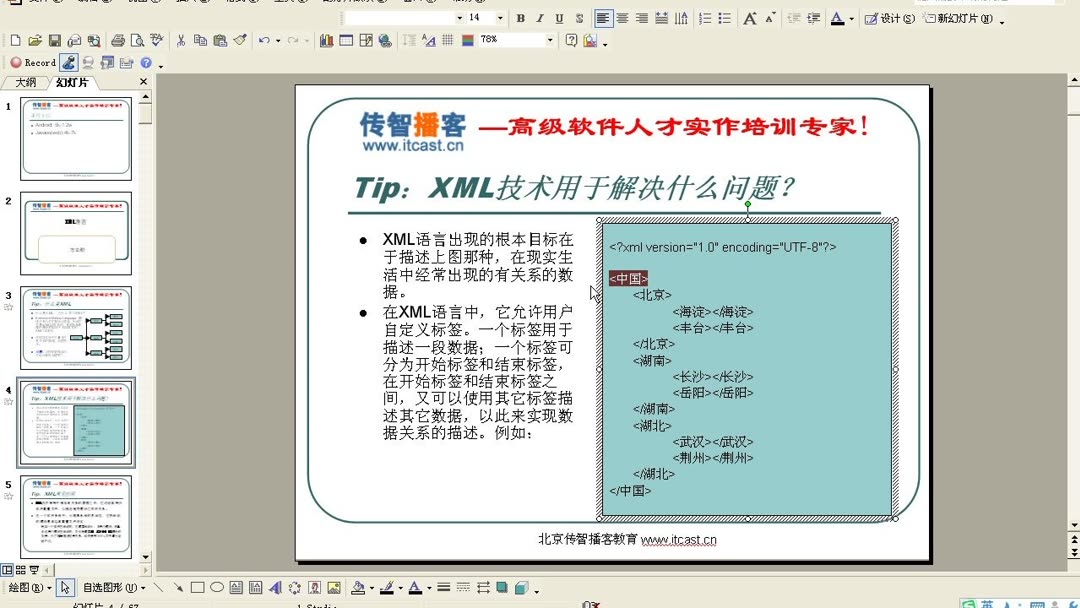Toggle italic formatting
This screenshot has width=1080, height=608.
pyautogui.click(x=539, y=17)
